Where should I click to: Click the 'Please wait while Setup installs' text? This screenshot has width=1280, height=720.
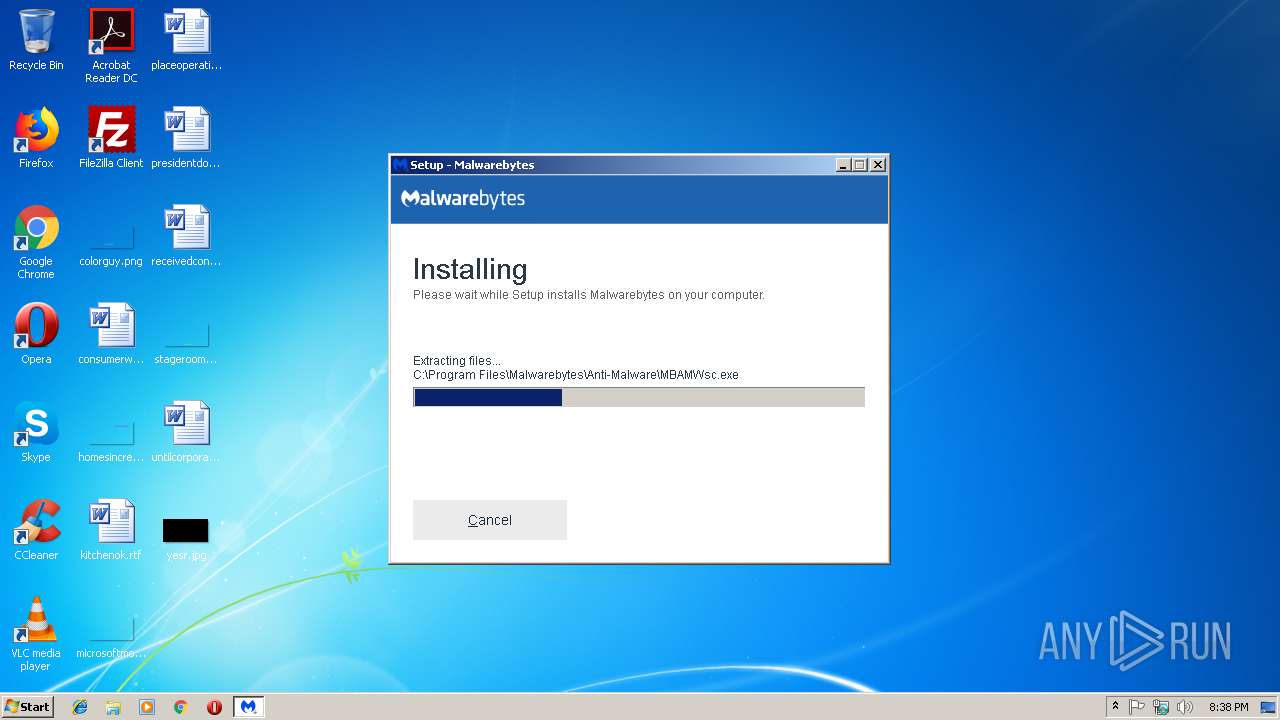[x=589, y=295]
